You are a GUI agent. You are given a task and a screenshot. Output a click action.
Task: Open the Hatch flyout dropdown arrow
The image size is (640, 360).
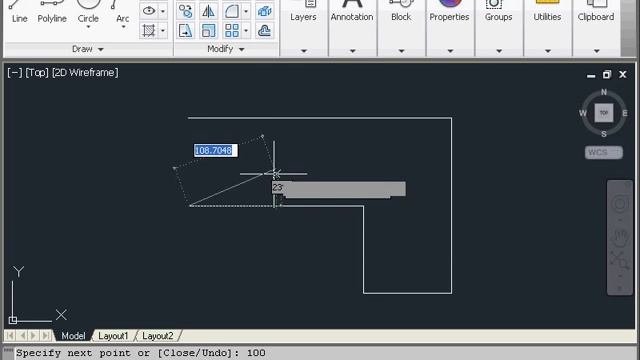tap(163, 31)
